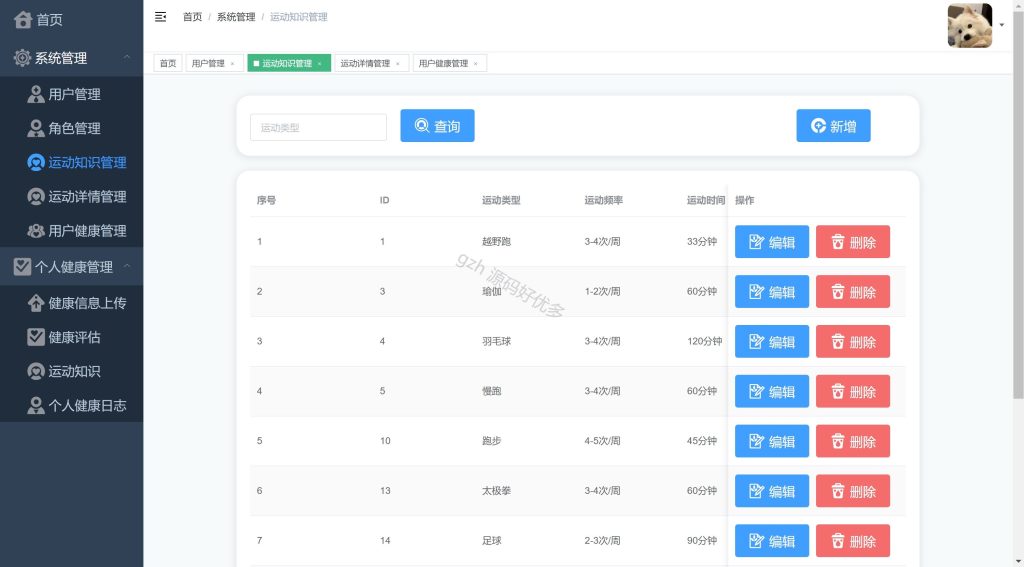Close the 用户管理 tab
Image resolution: width=1024 pixels, height=567 pixels.
click(232, 64)
